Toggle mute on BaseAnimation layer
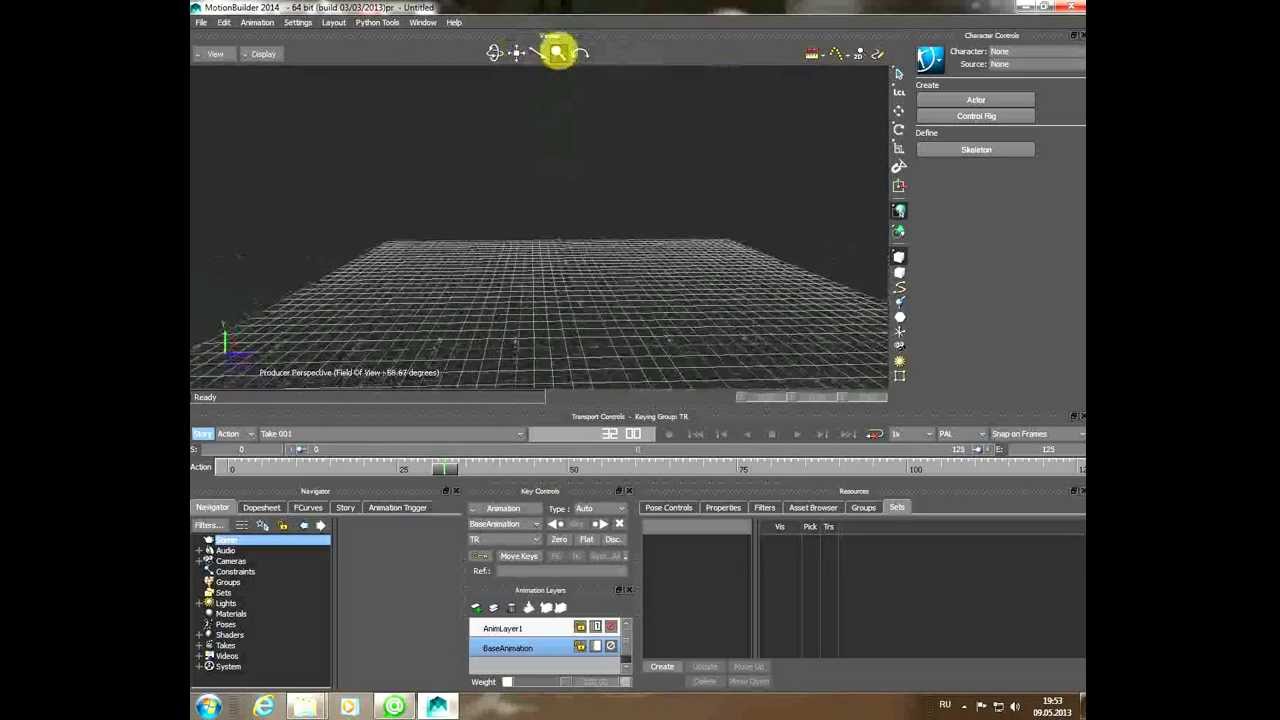Viewport: 1280px width, 720px height. click(611, 646)
